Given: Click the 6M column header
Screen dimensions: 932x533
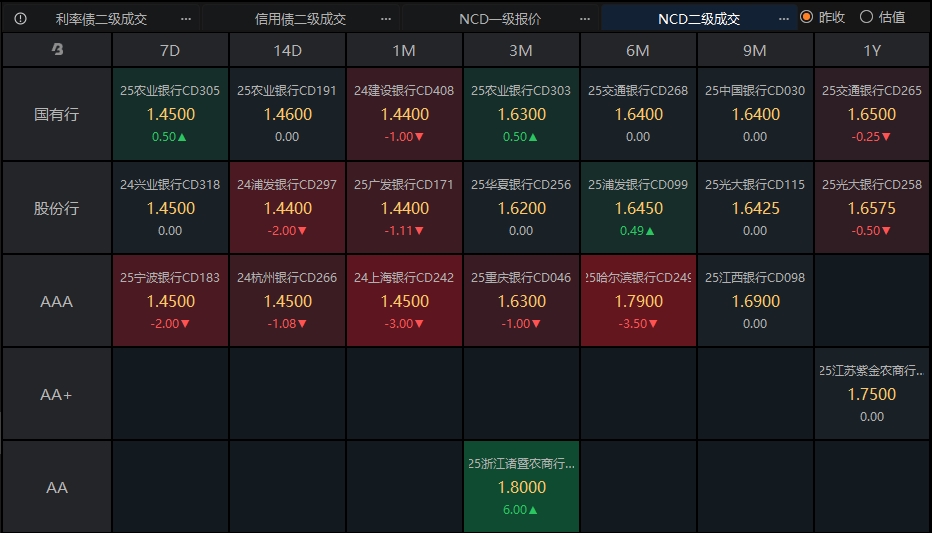Looking at the screenshot, I should tap(638, 50).
